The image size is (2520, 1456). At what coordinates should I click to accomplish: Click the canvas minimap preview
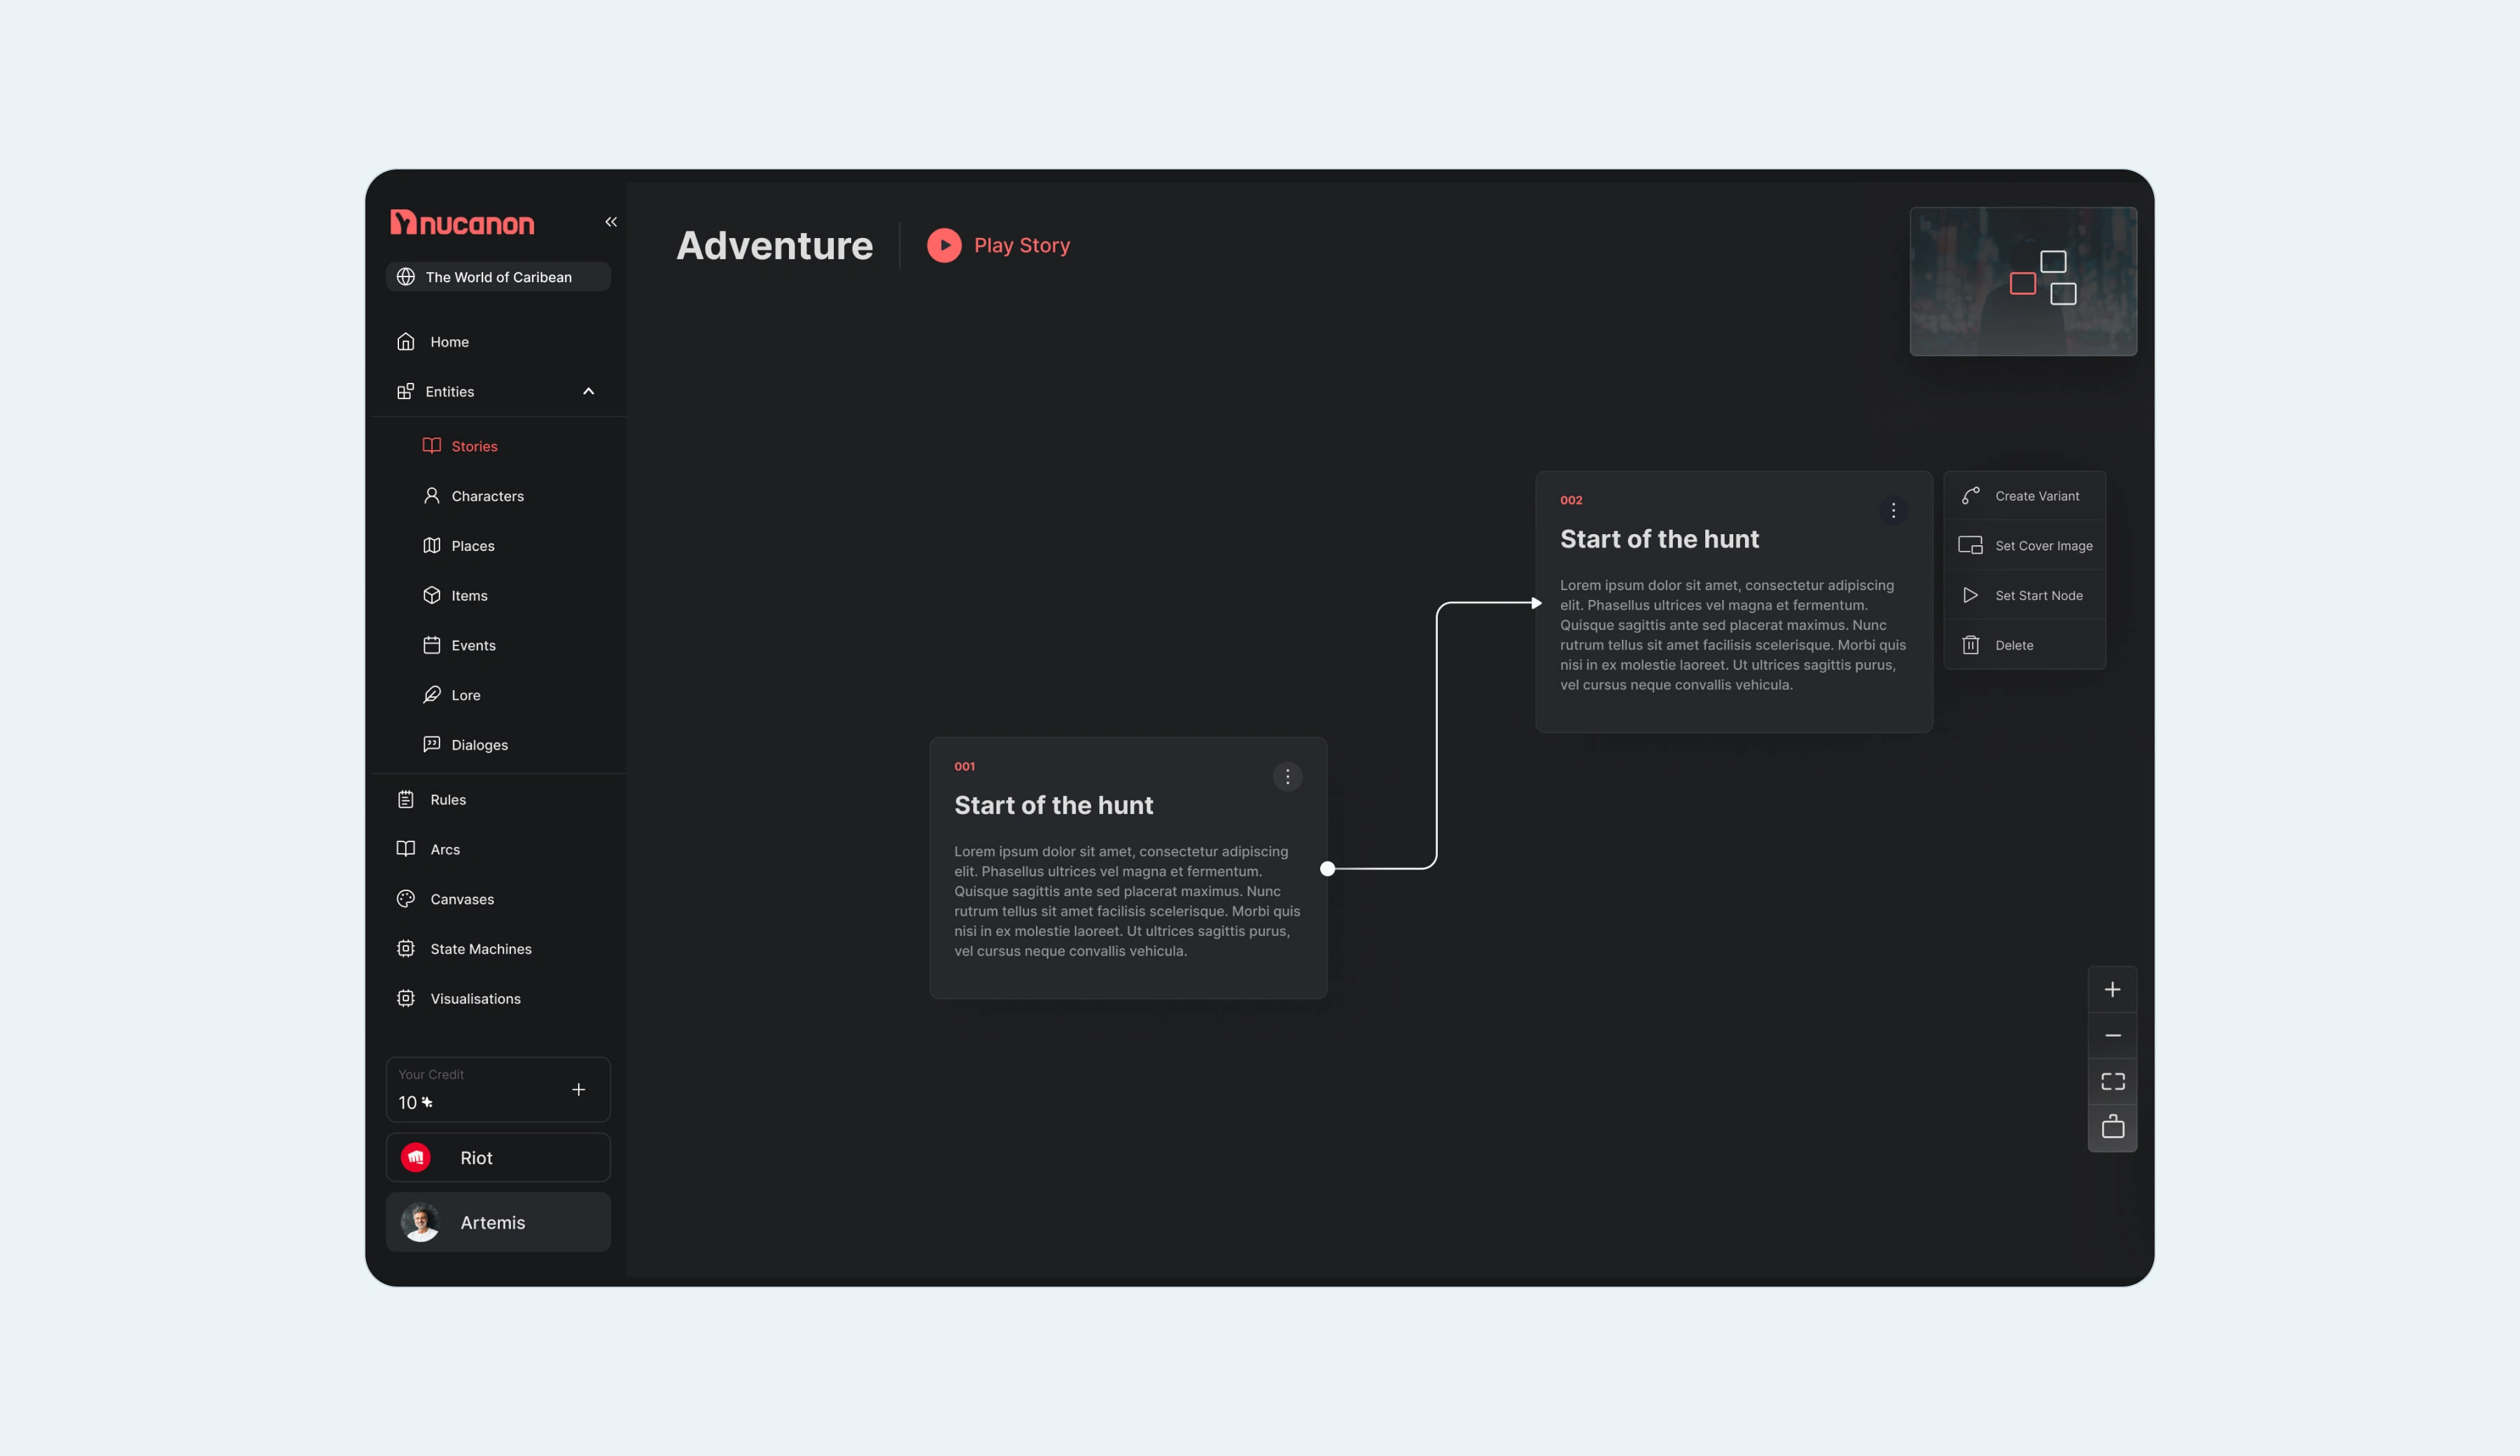pyautogui.click(x=2023, y=281)
